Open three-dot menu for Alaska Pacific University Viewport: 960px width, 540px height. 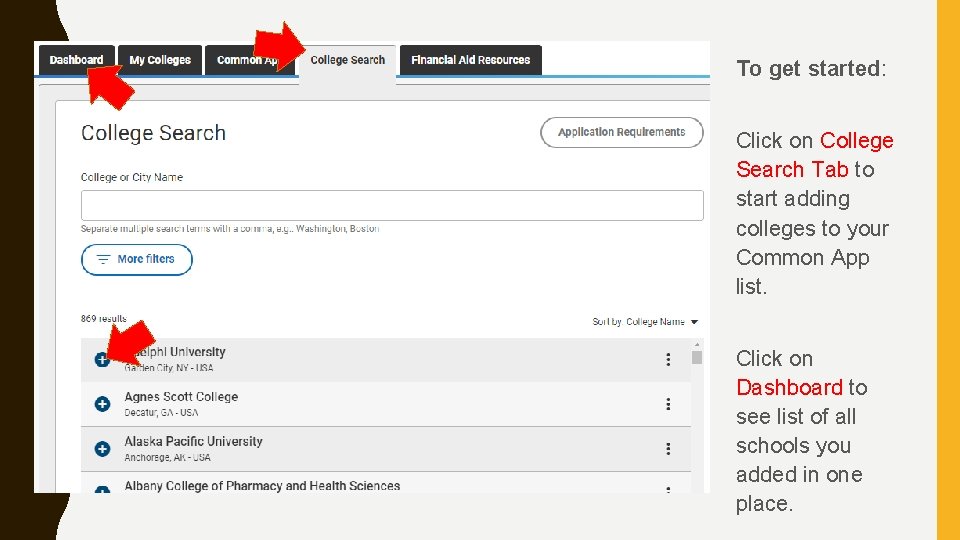668,449
